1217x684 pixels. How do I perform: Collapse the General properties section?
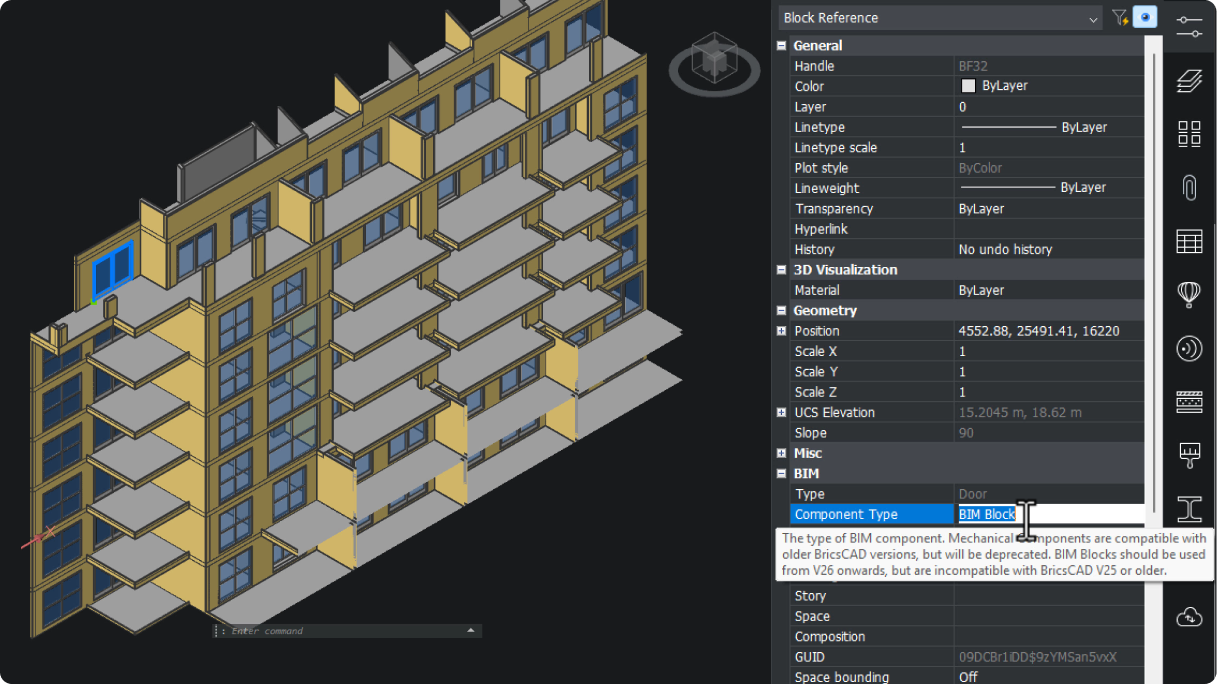(x=781, y=45)
